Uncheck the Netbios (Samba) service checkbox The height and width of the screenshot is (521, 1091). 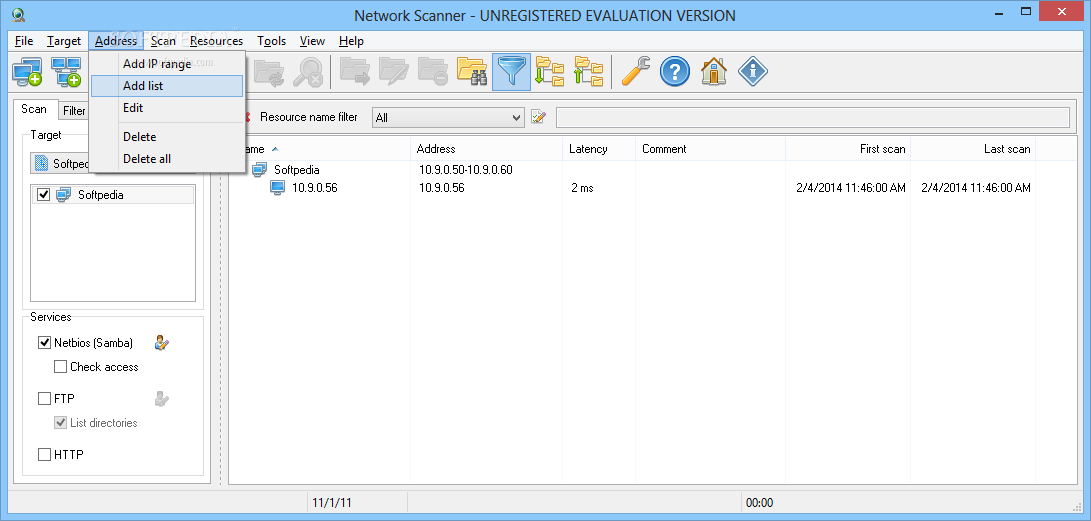point(44,342)
